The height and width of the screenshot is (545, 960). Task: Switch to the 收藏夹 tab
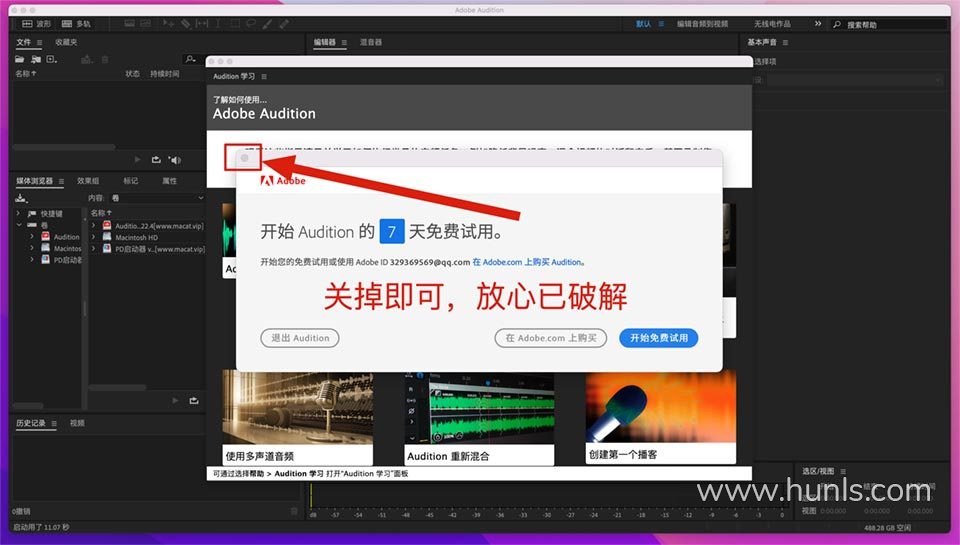(x=66, y=42)
